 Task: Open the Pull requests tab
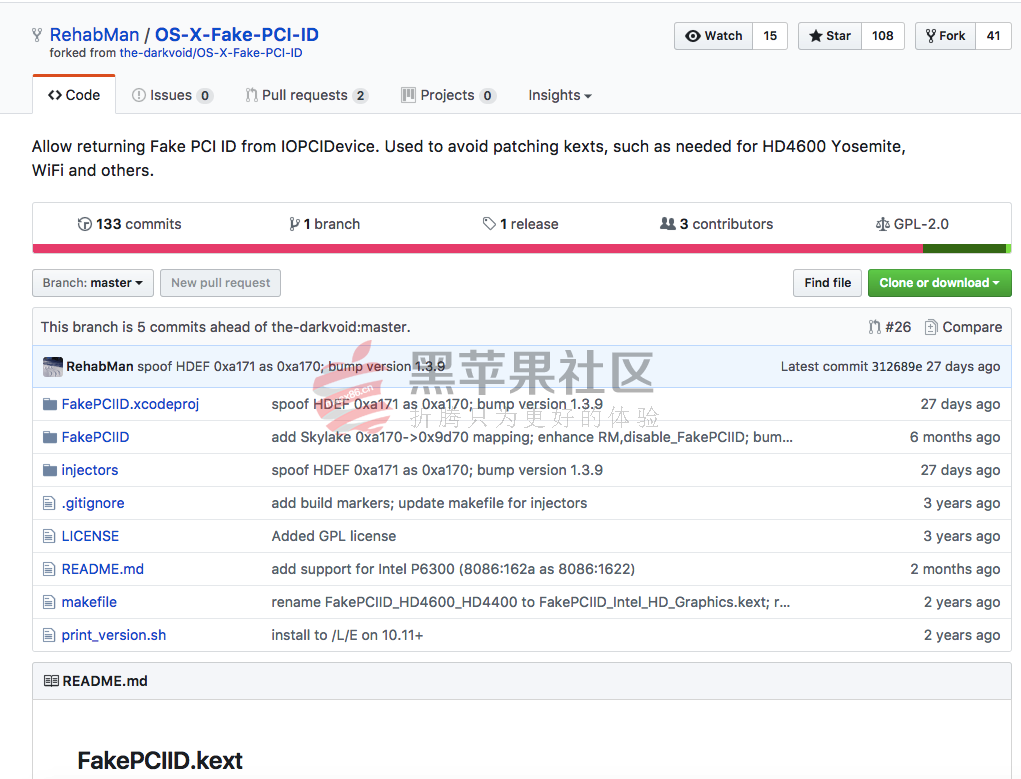click(x=307, y=95)
